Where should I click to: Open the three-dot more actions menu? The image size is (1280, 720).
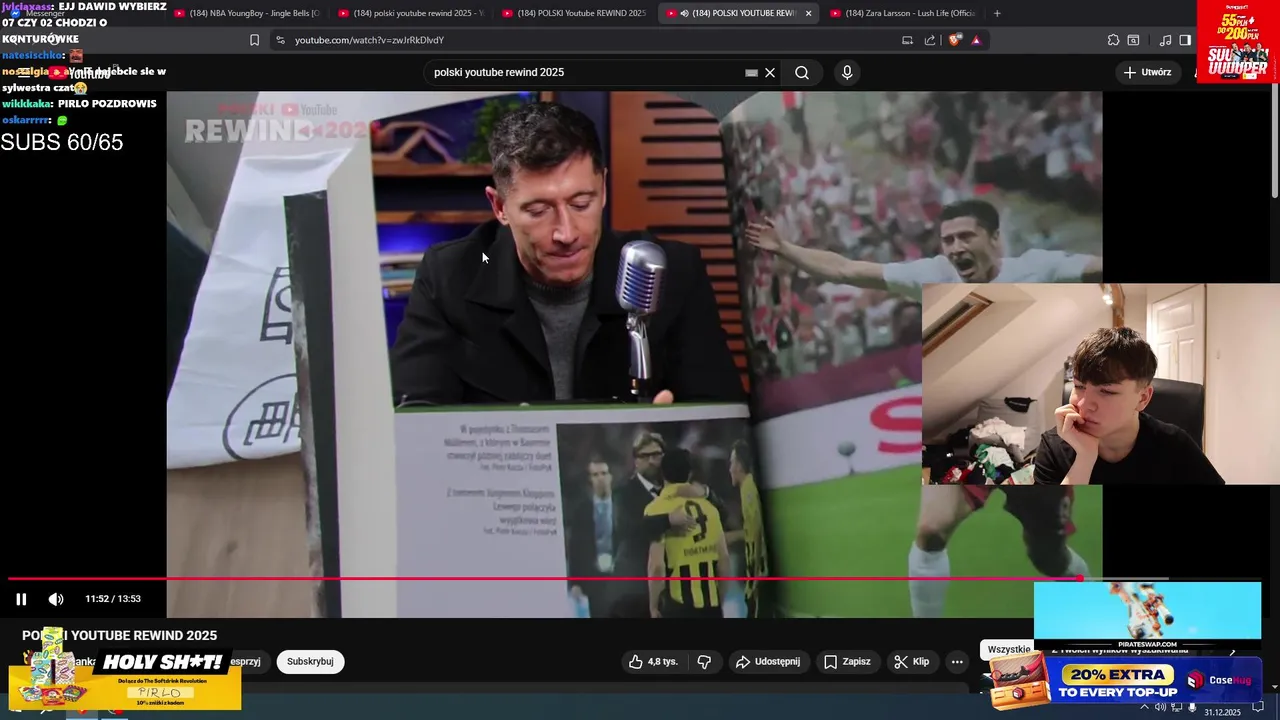(x=957, y=662)
